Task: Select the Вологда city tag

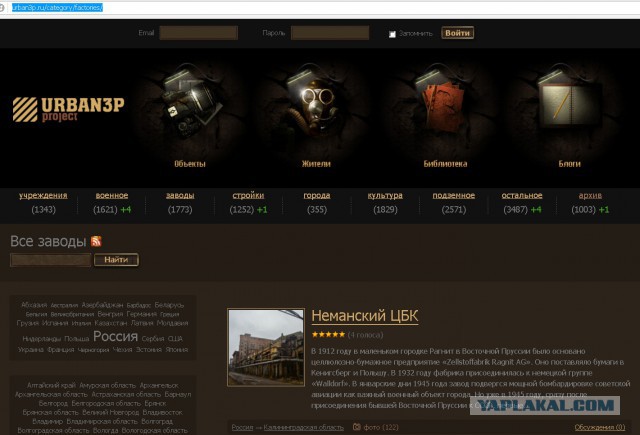Action: tap(105, 430)
